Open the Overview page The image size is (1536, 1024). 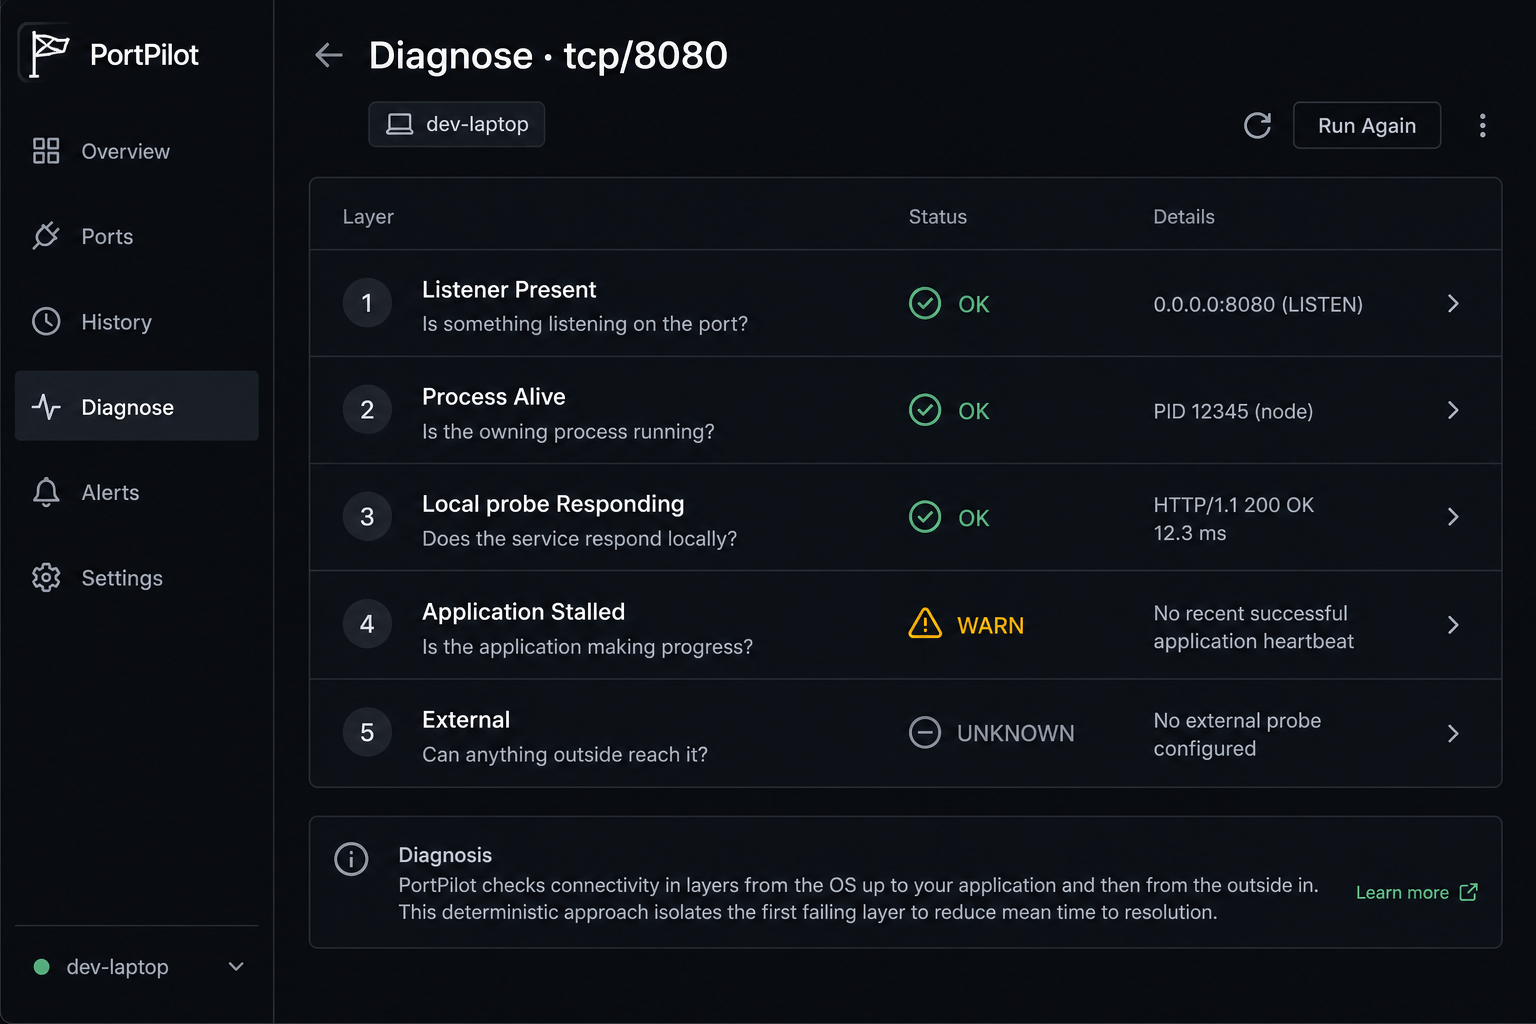pos(137,151)
